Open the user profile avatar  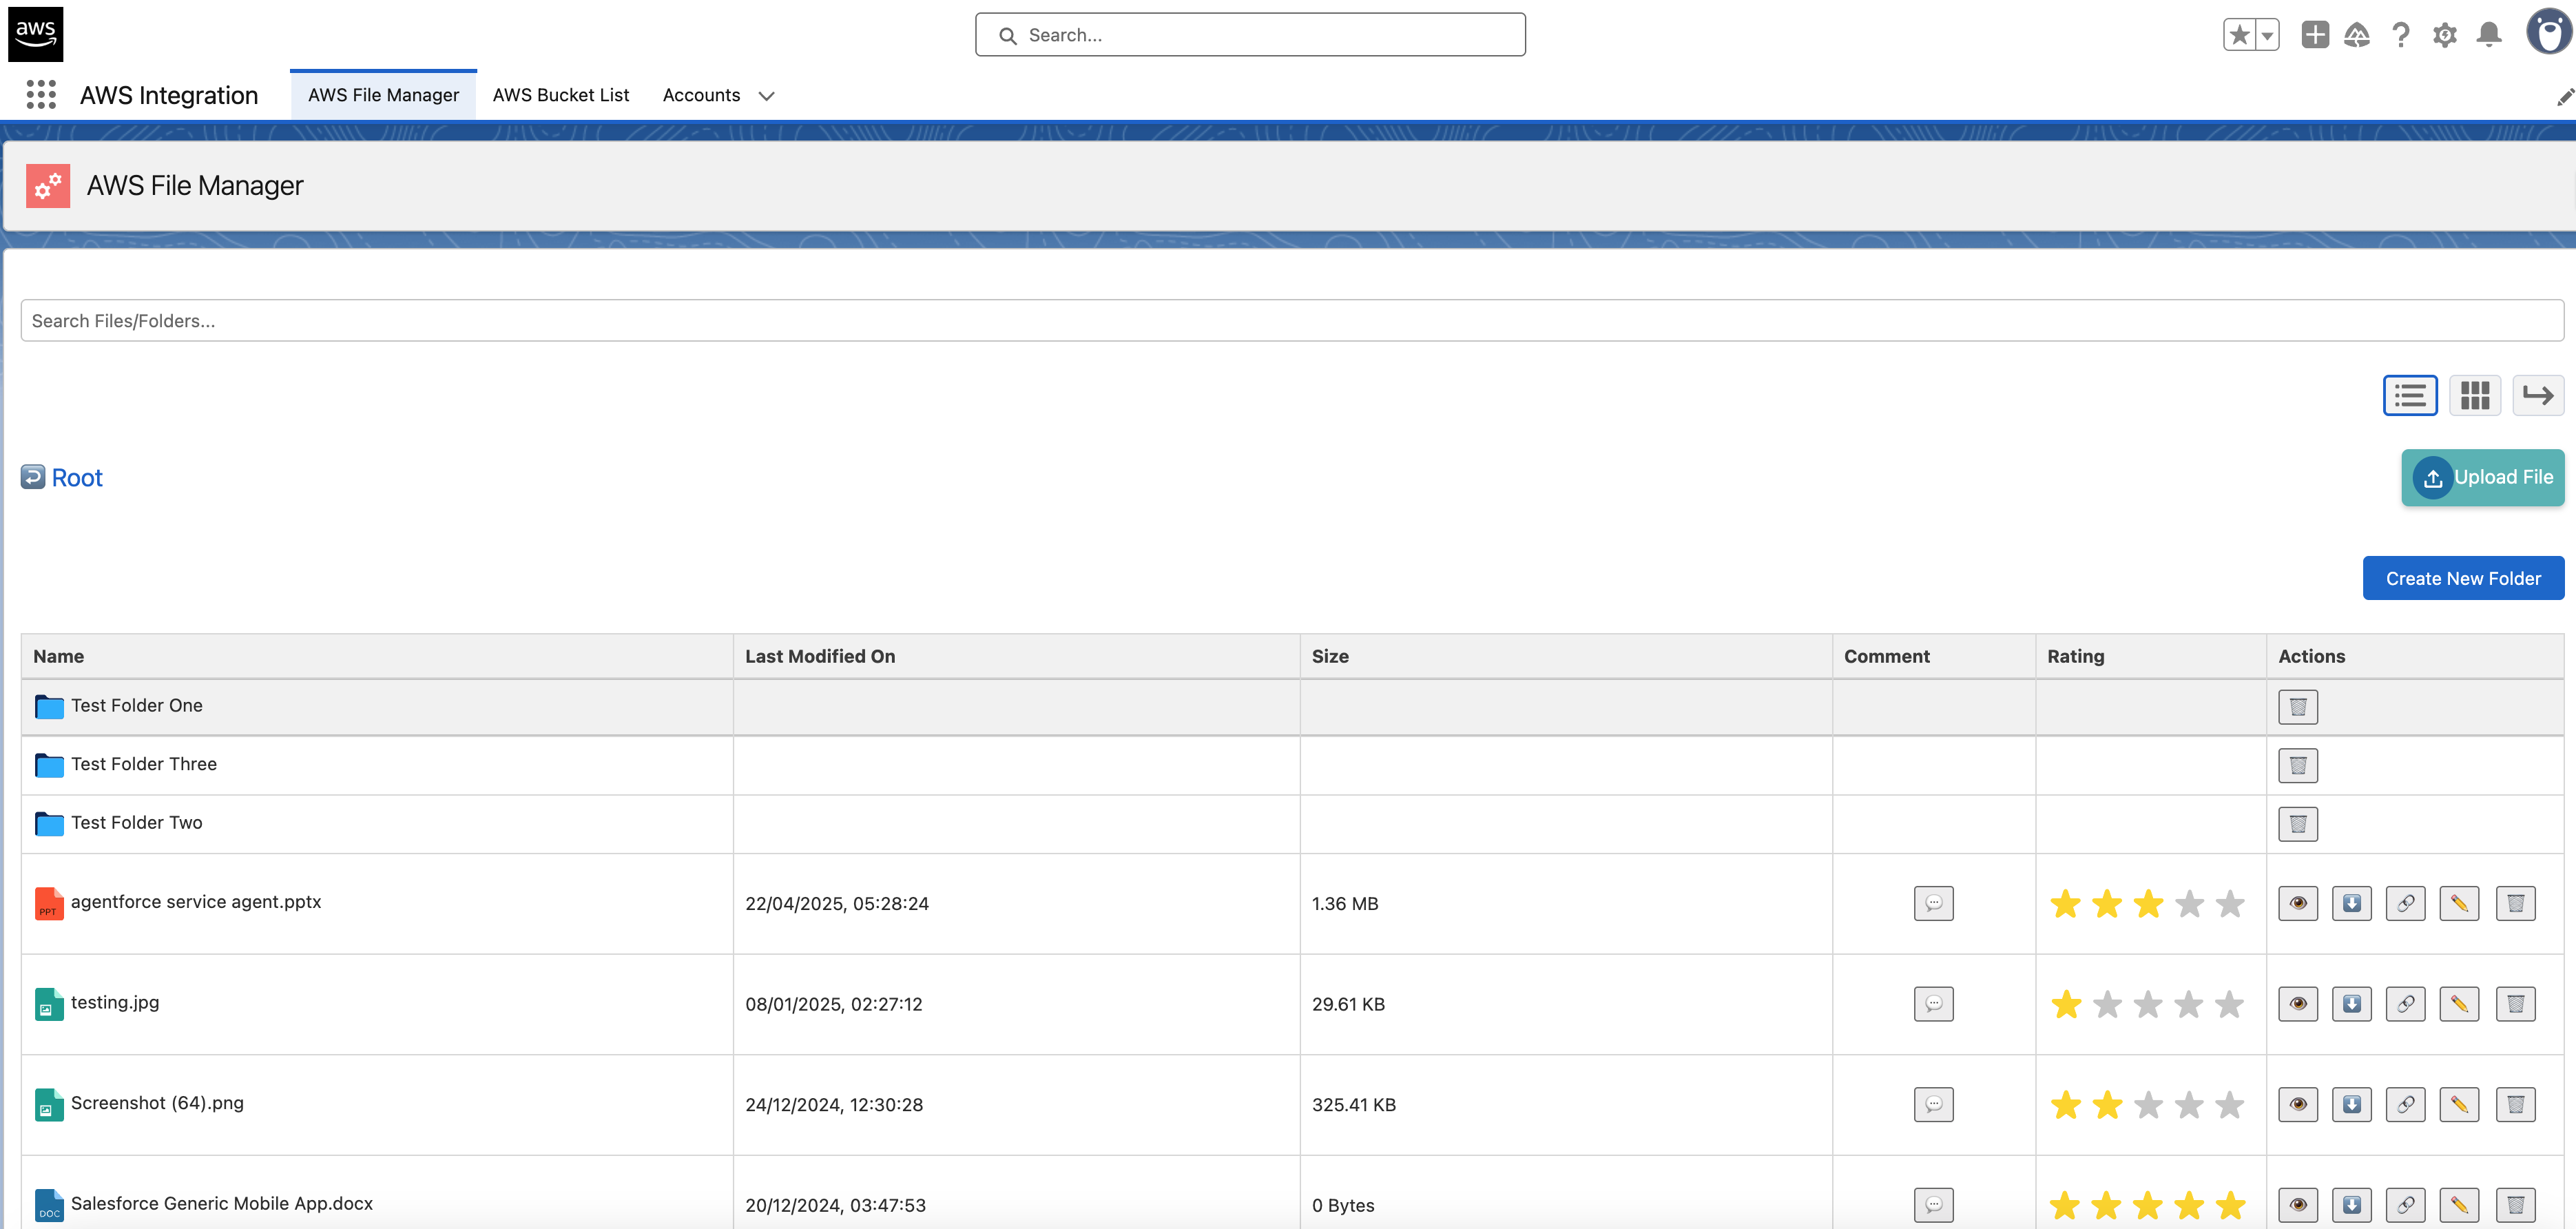click(2549, 32)
